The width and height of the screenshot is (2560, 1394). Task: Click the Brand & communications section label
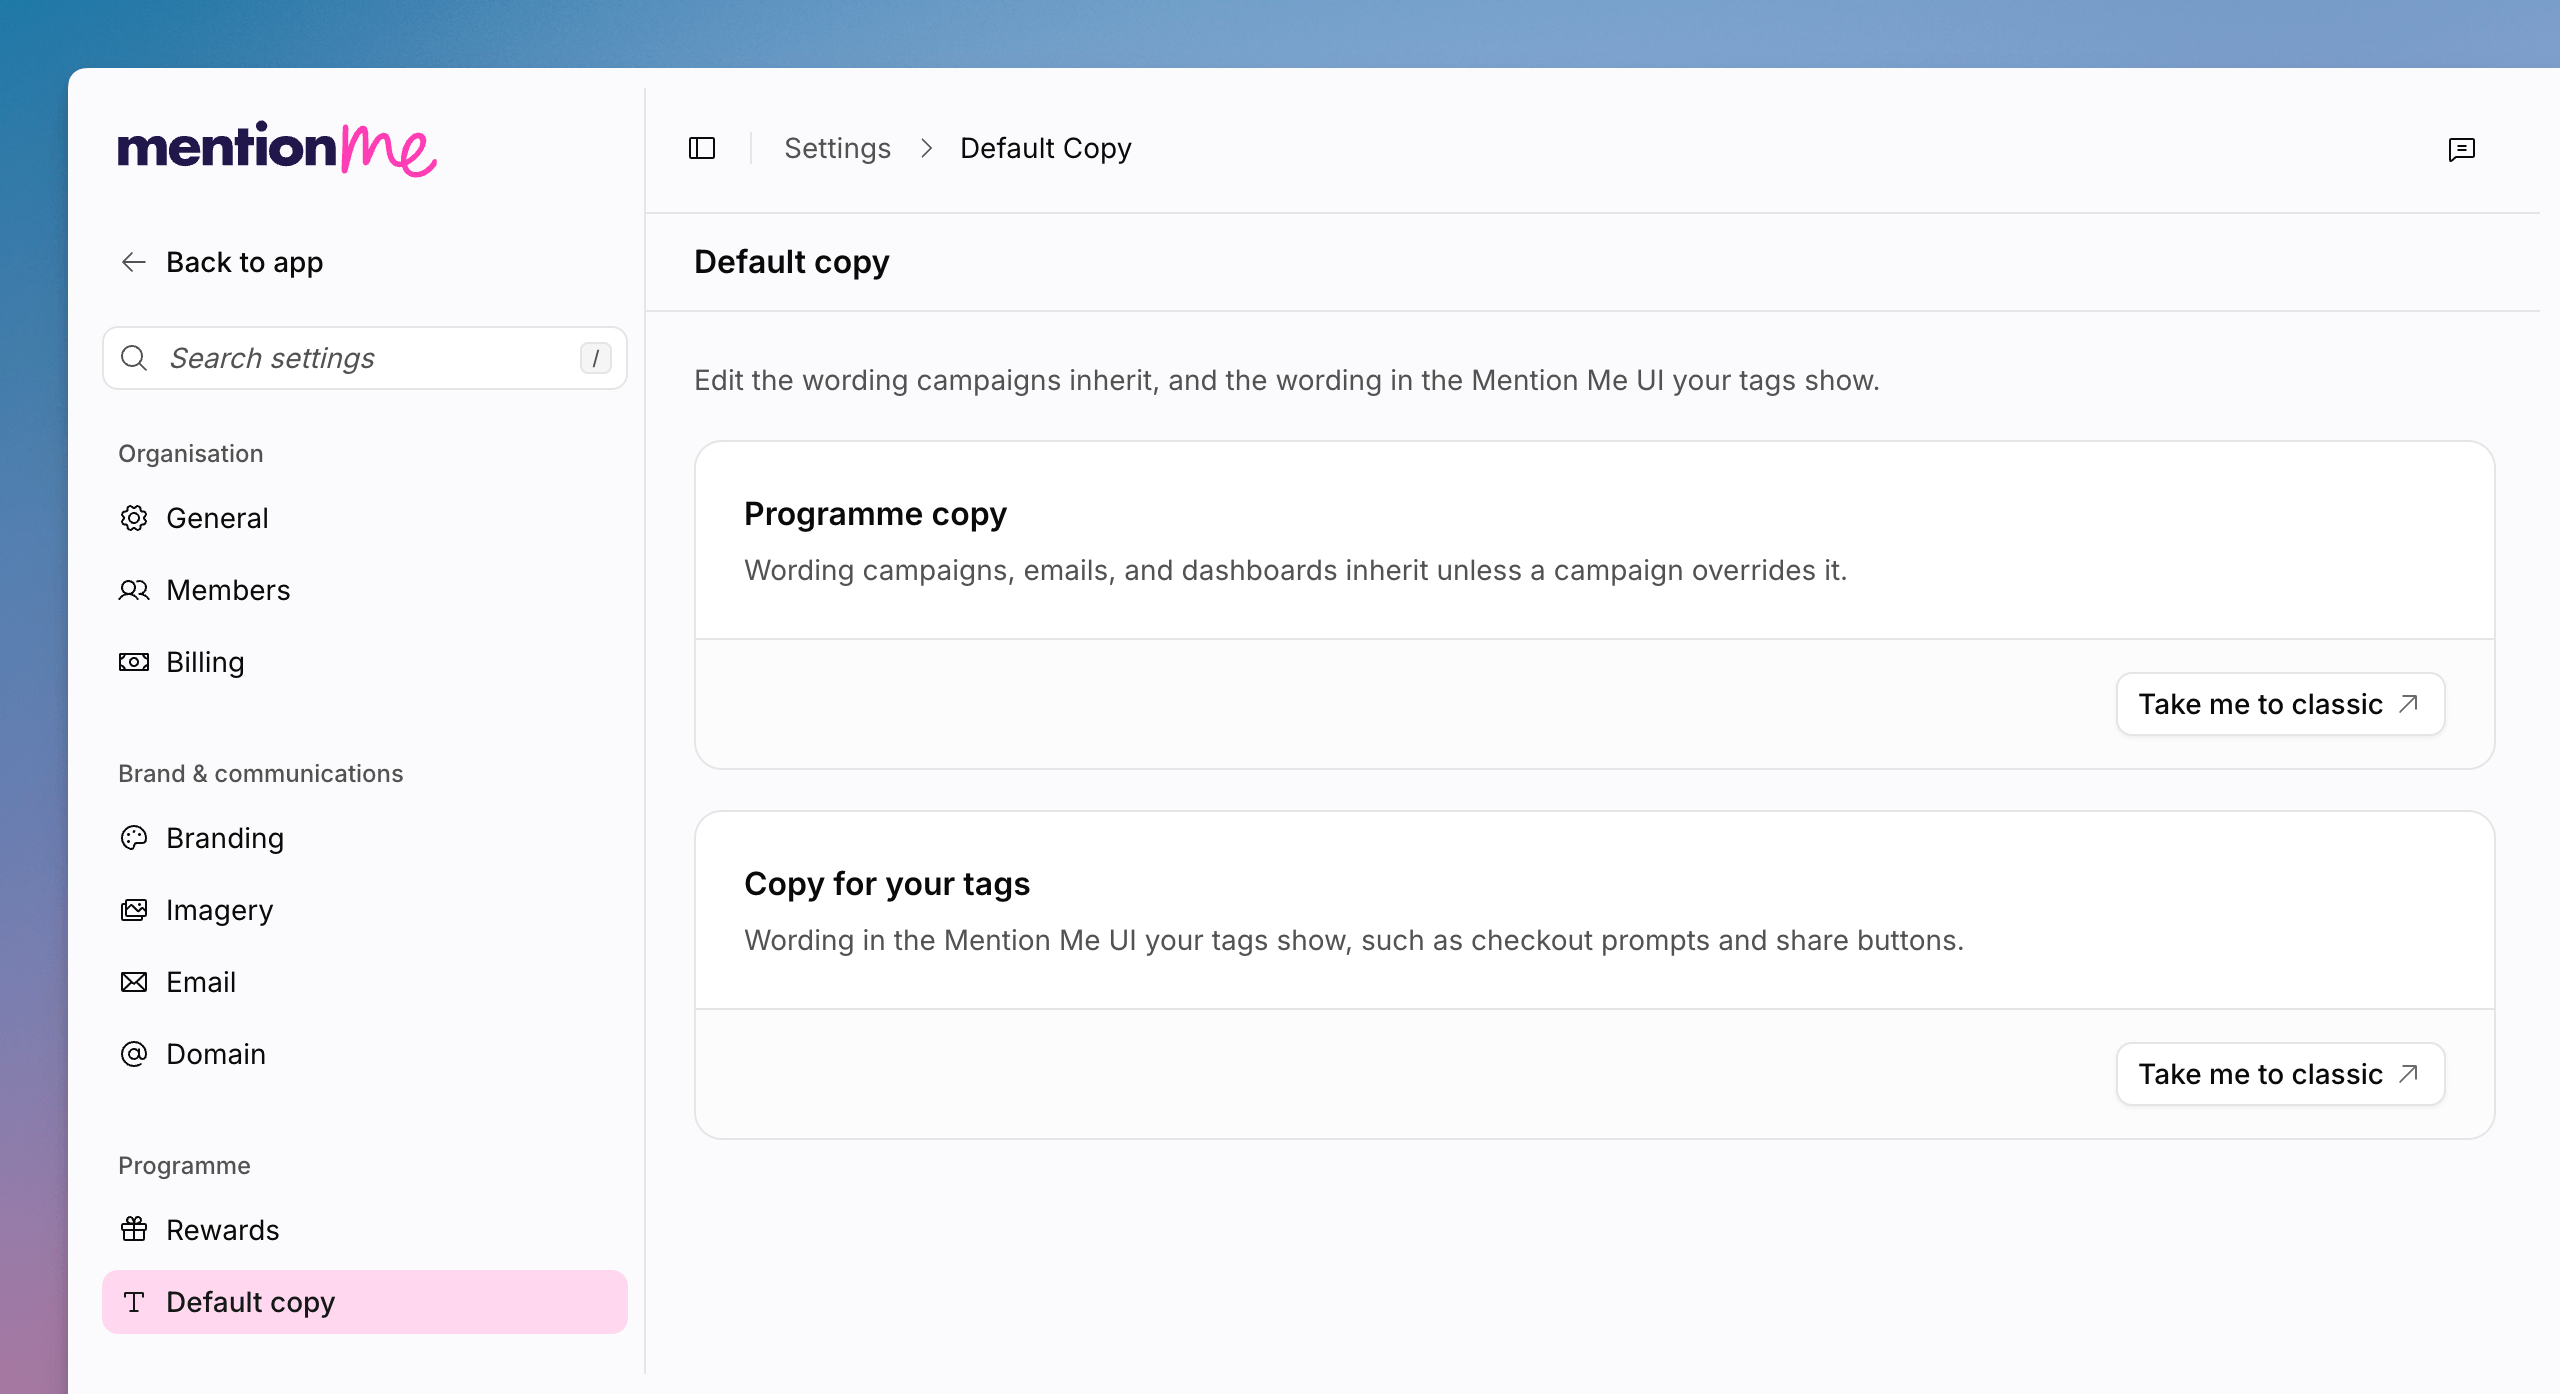tap(260, 774)
